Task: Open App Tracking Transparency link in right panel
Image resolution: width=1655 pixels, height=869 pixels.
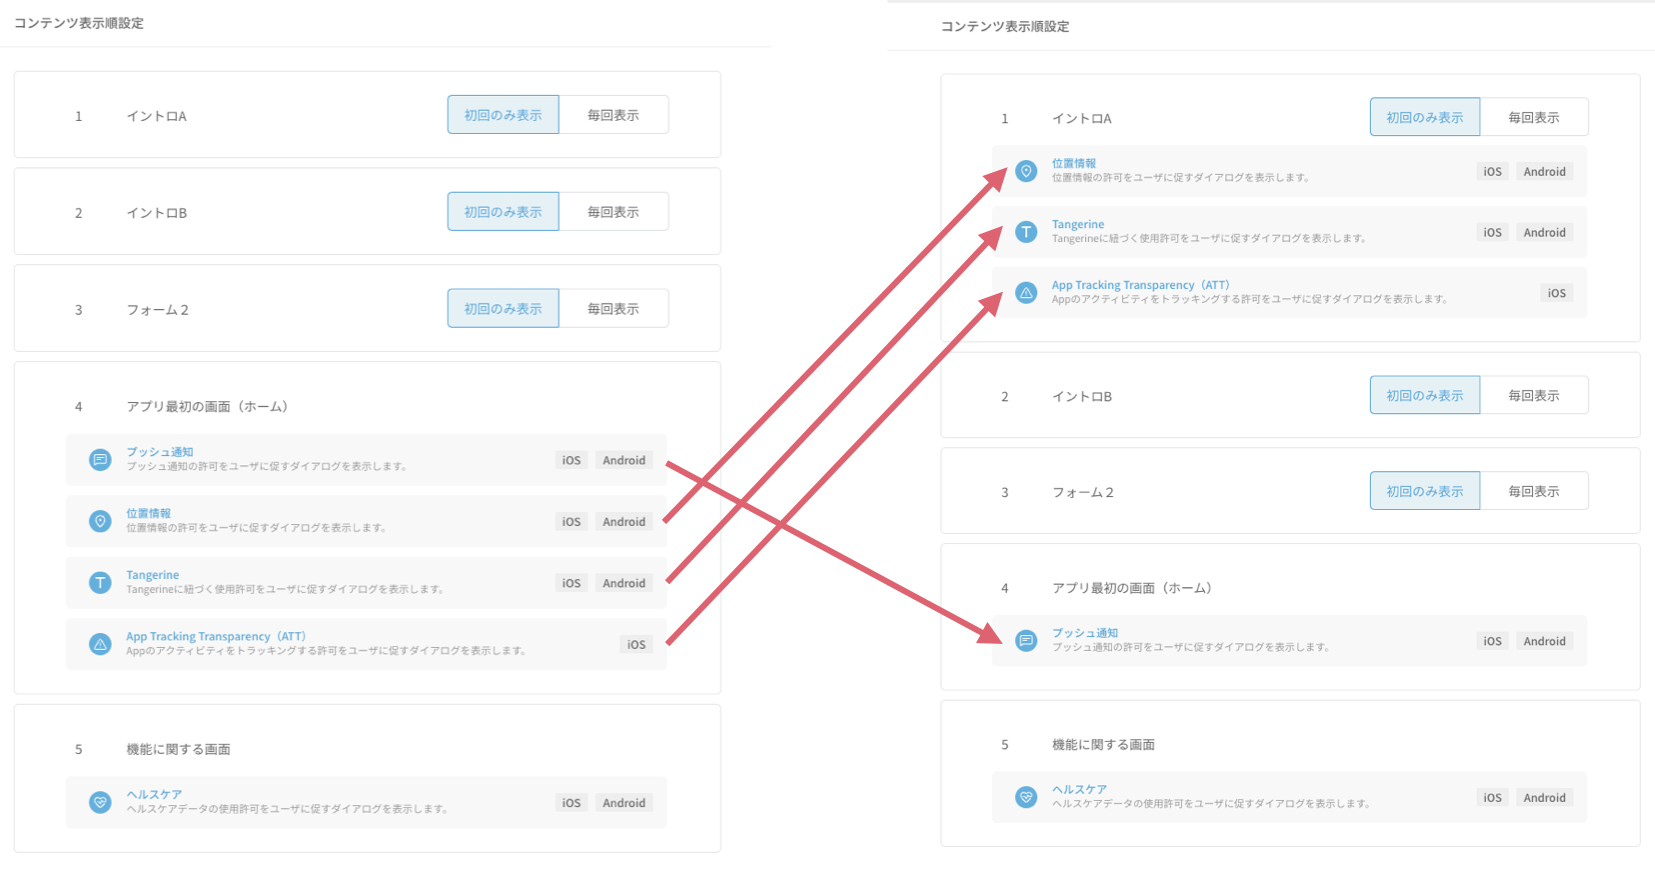Action: pos(1141,285)
